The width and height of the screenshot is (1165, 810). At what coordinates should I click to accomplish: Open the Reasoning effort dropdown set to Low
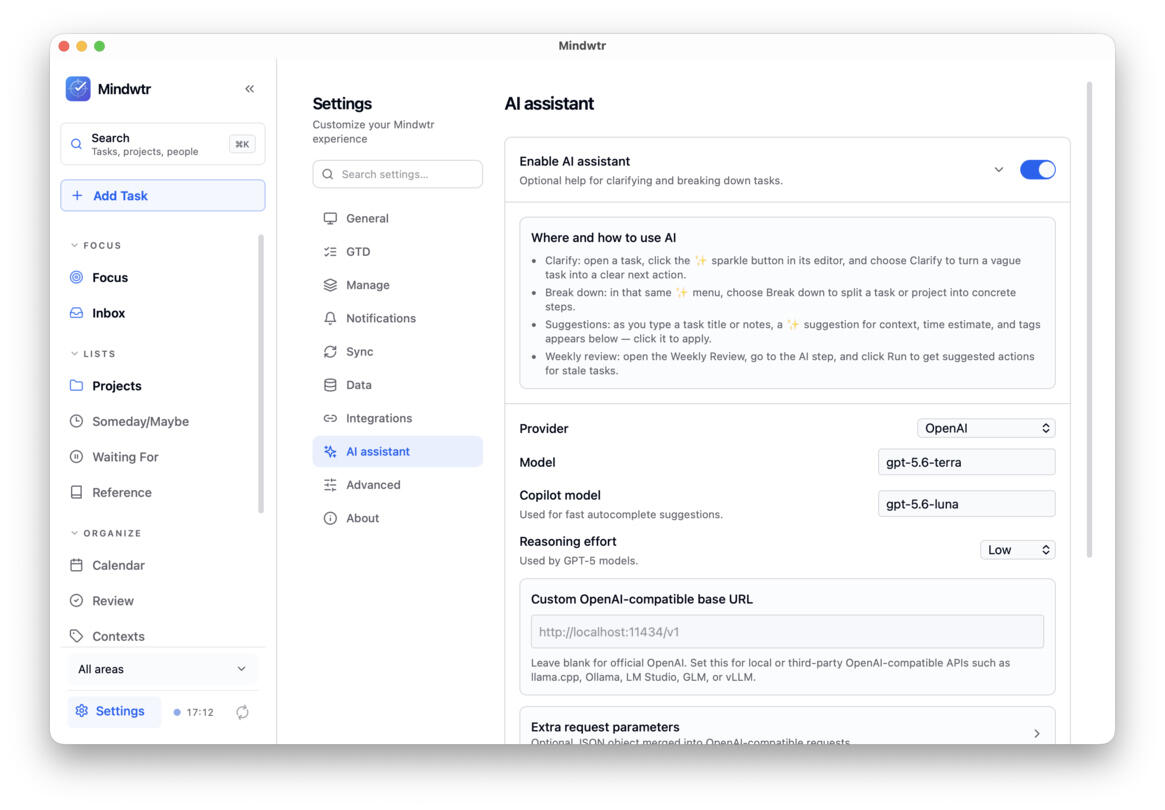point(1017,550)
